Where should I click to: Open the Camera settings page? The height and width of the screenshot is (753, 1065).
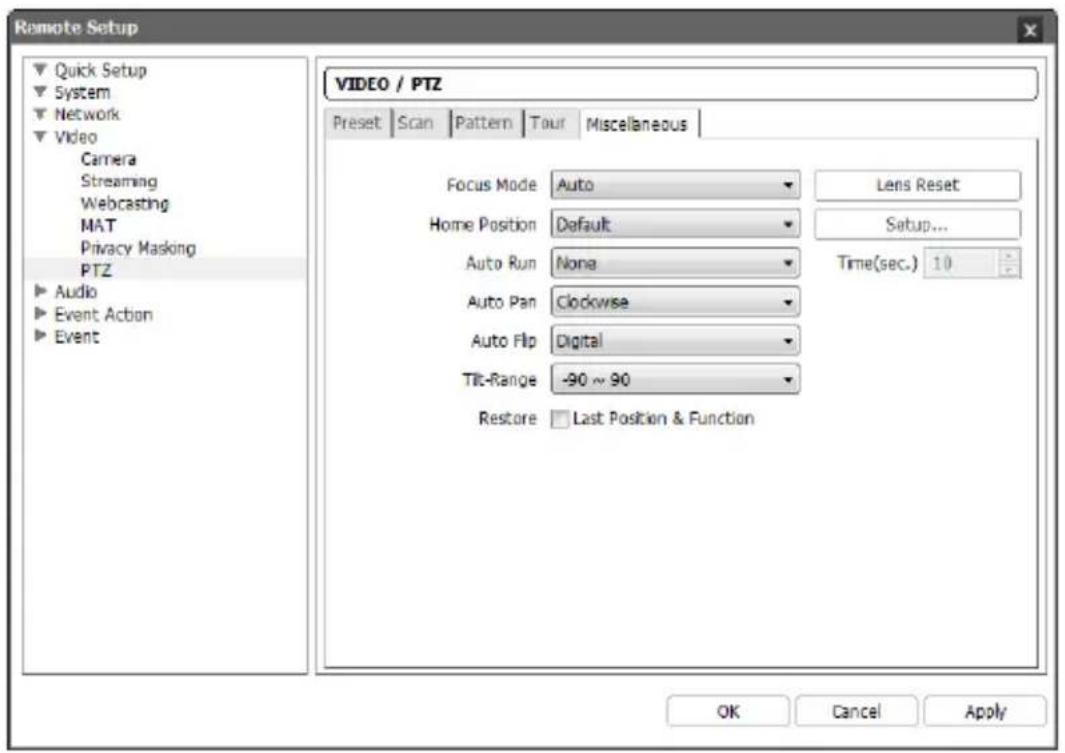click(108, 160)
